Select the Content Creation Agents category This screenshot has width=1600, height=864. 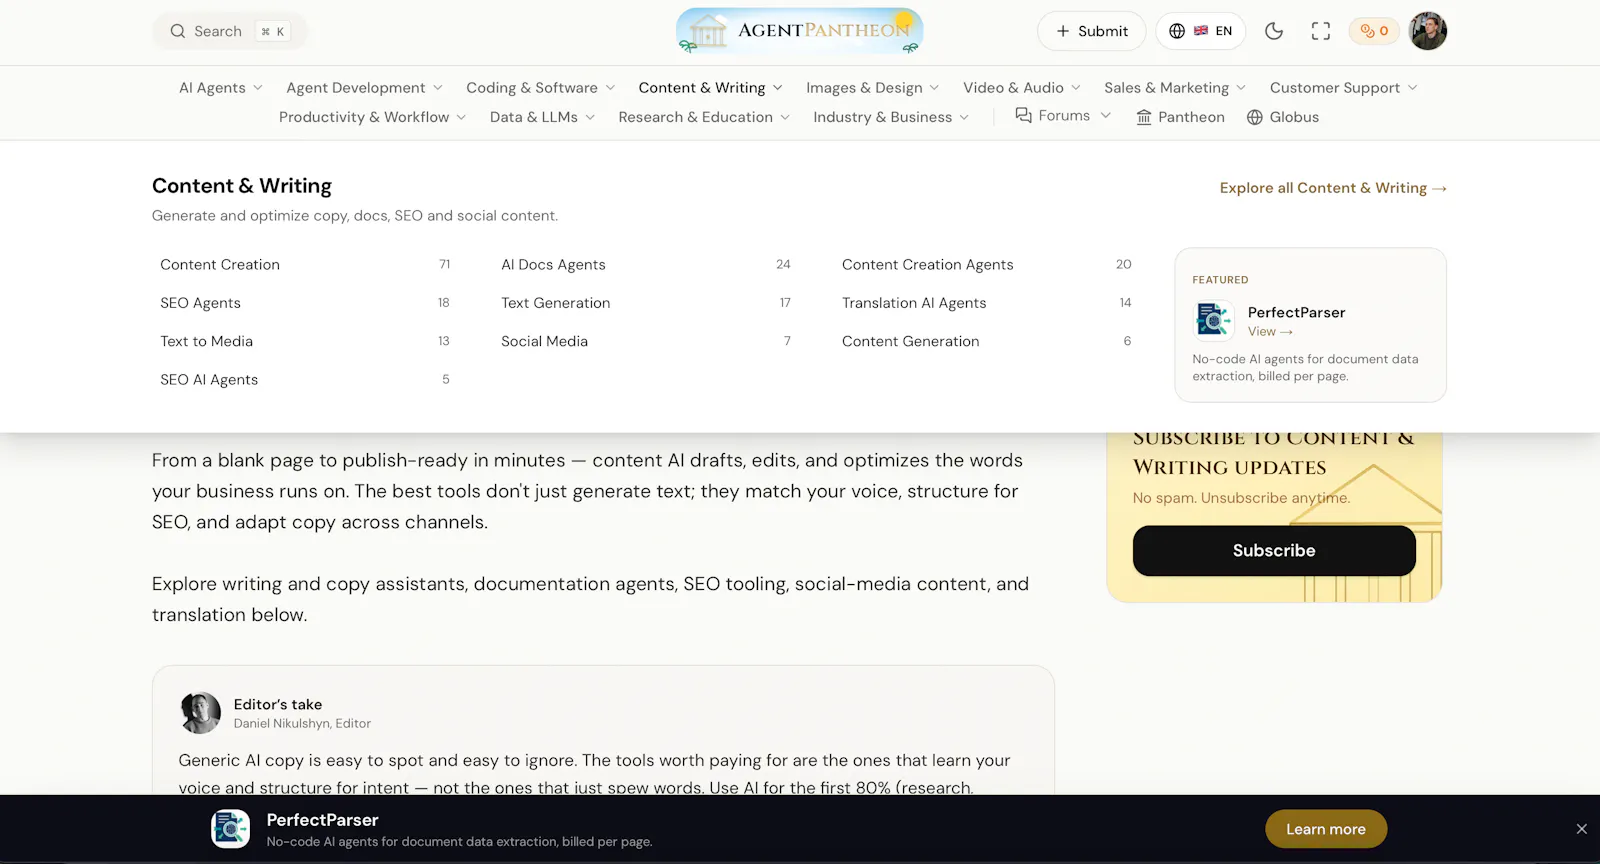(987, 265)
